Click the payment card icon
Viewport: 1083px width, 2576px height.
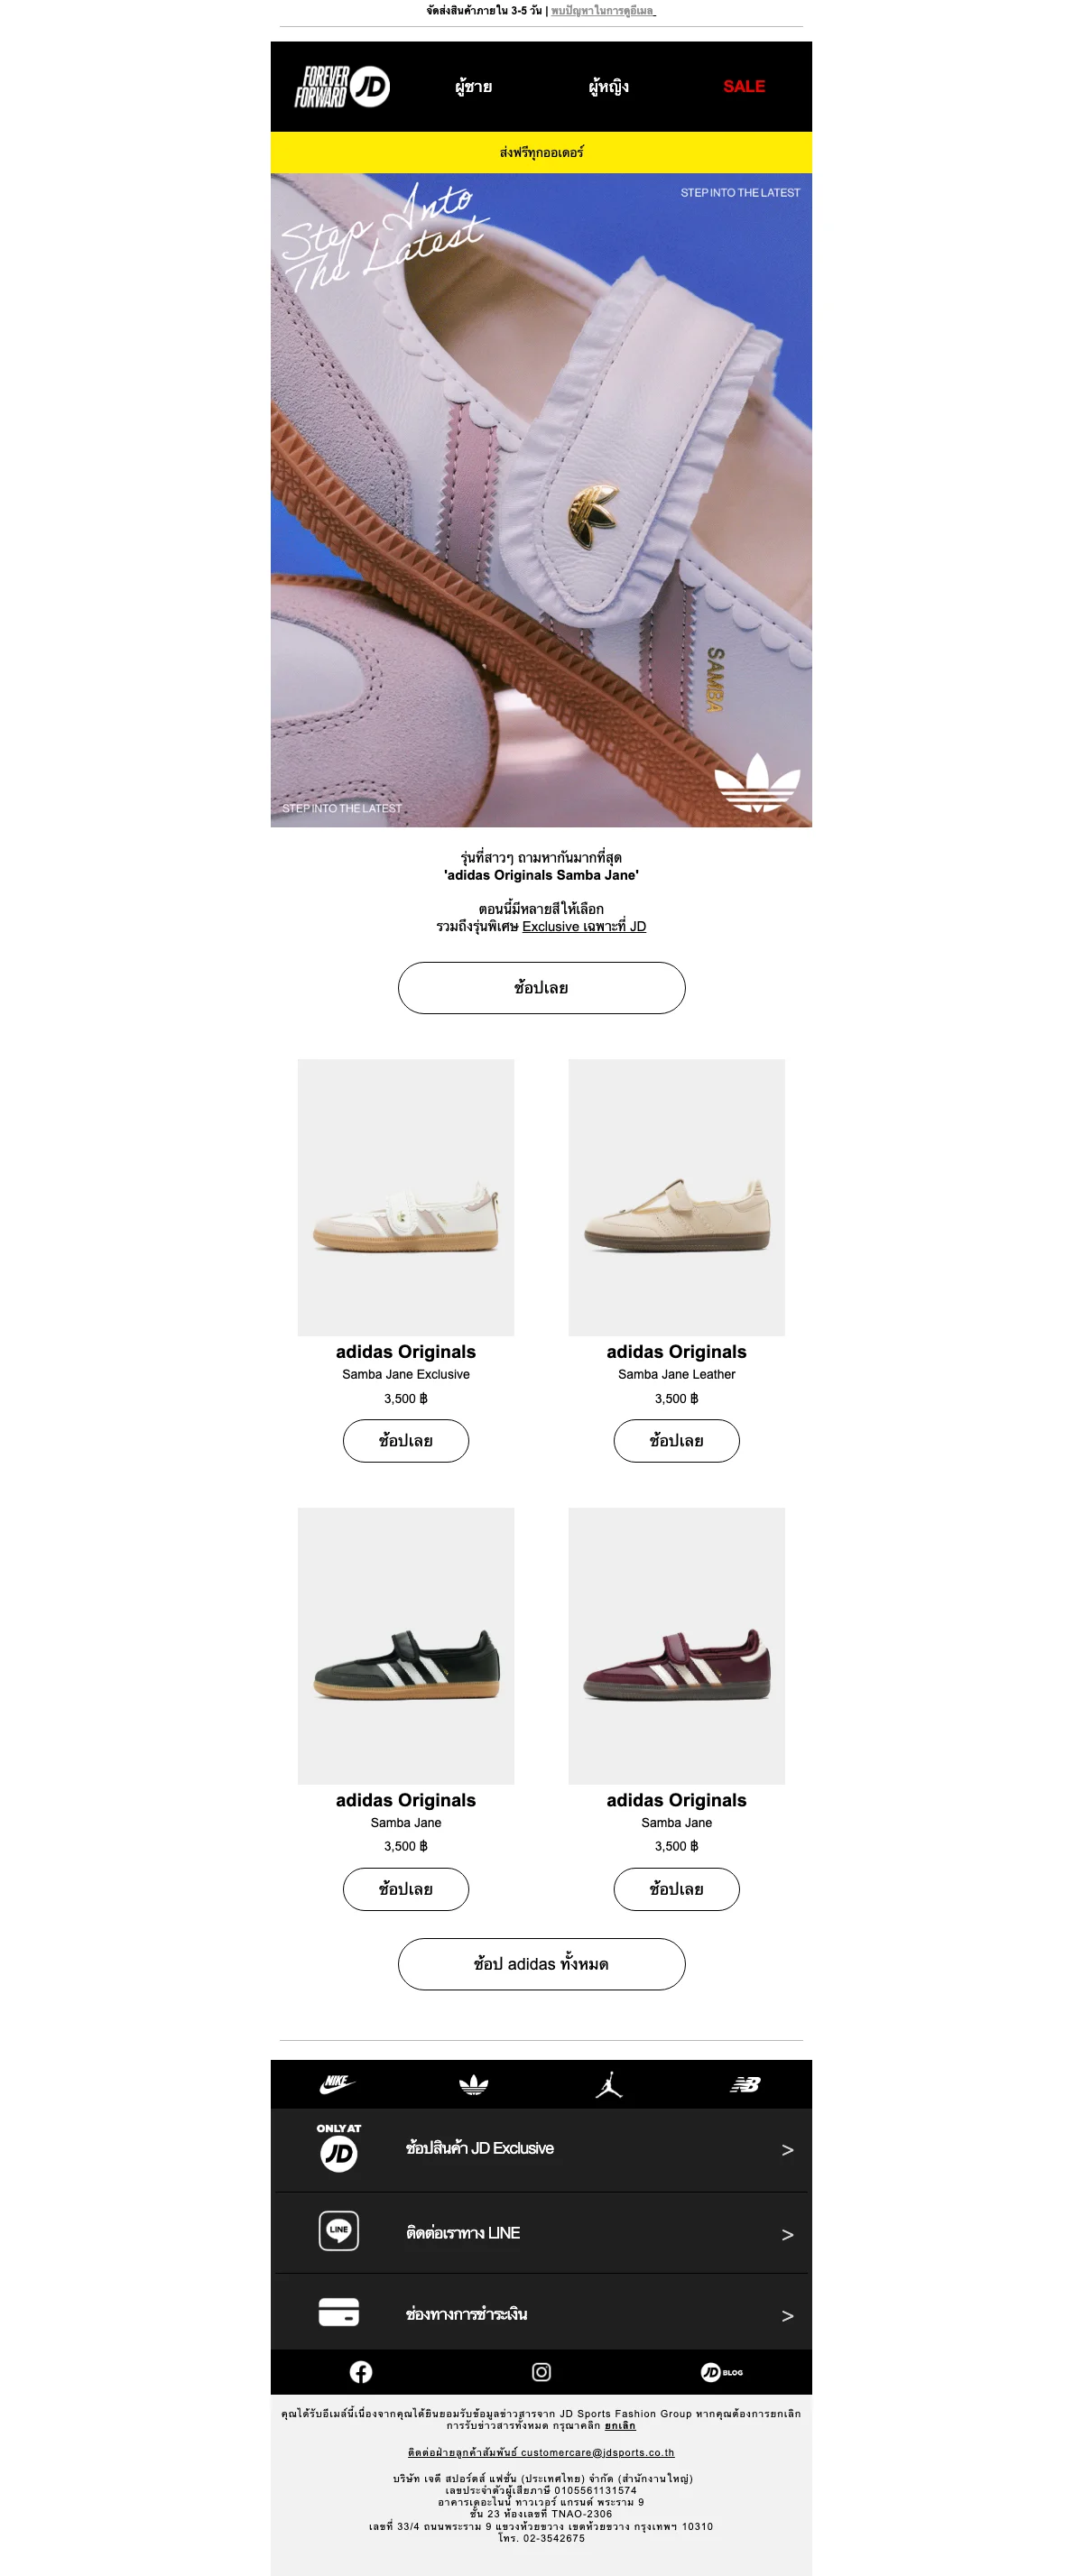339,2312
